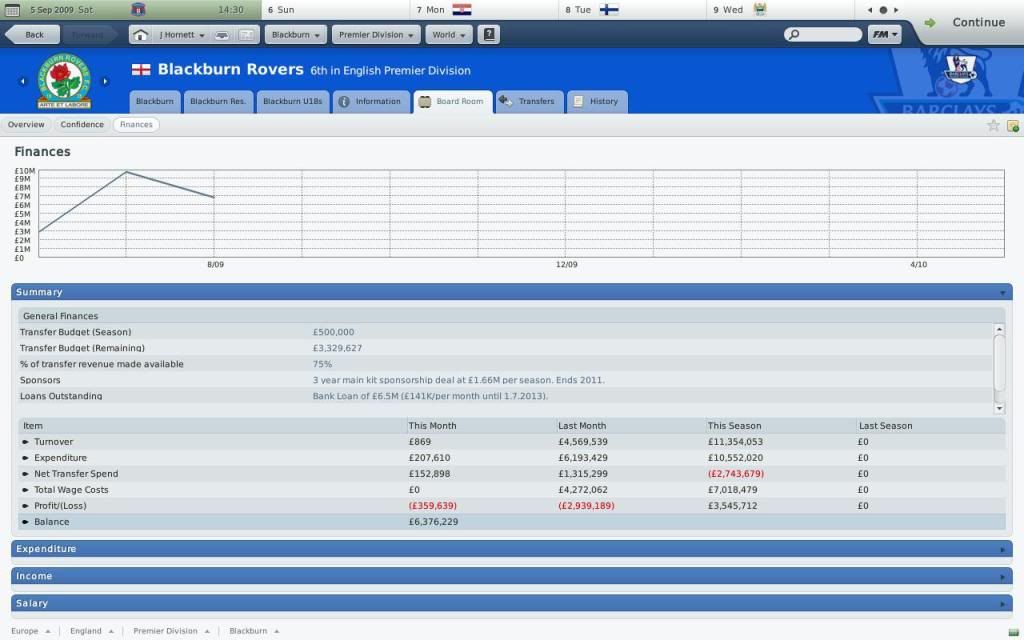Click the £6,376,229 balance value
The width and height of the screenshot is (1024, 640).
tap(433, 522)
